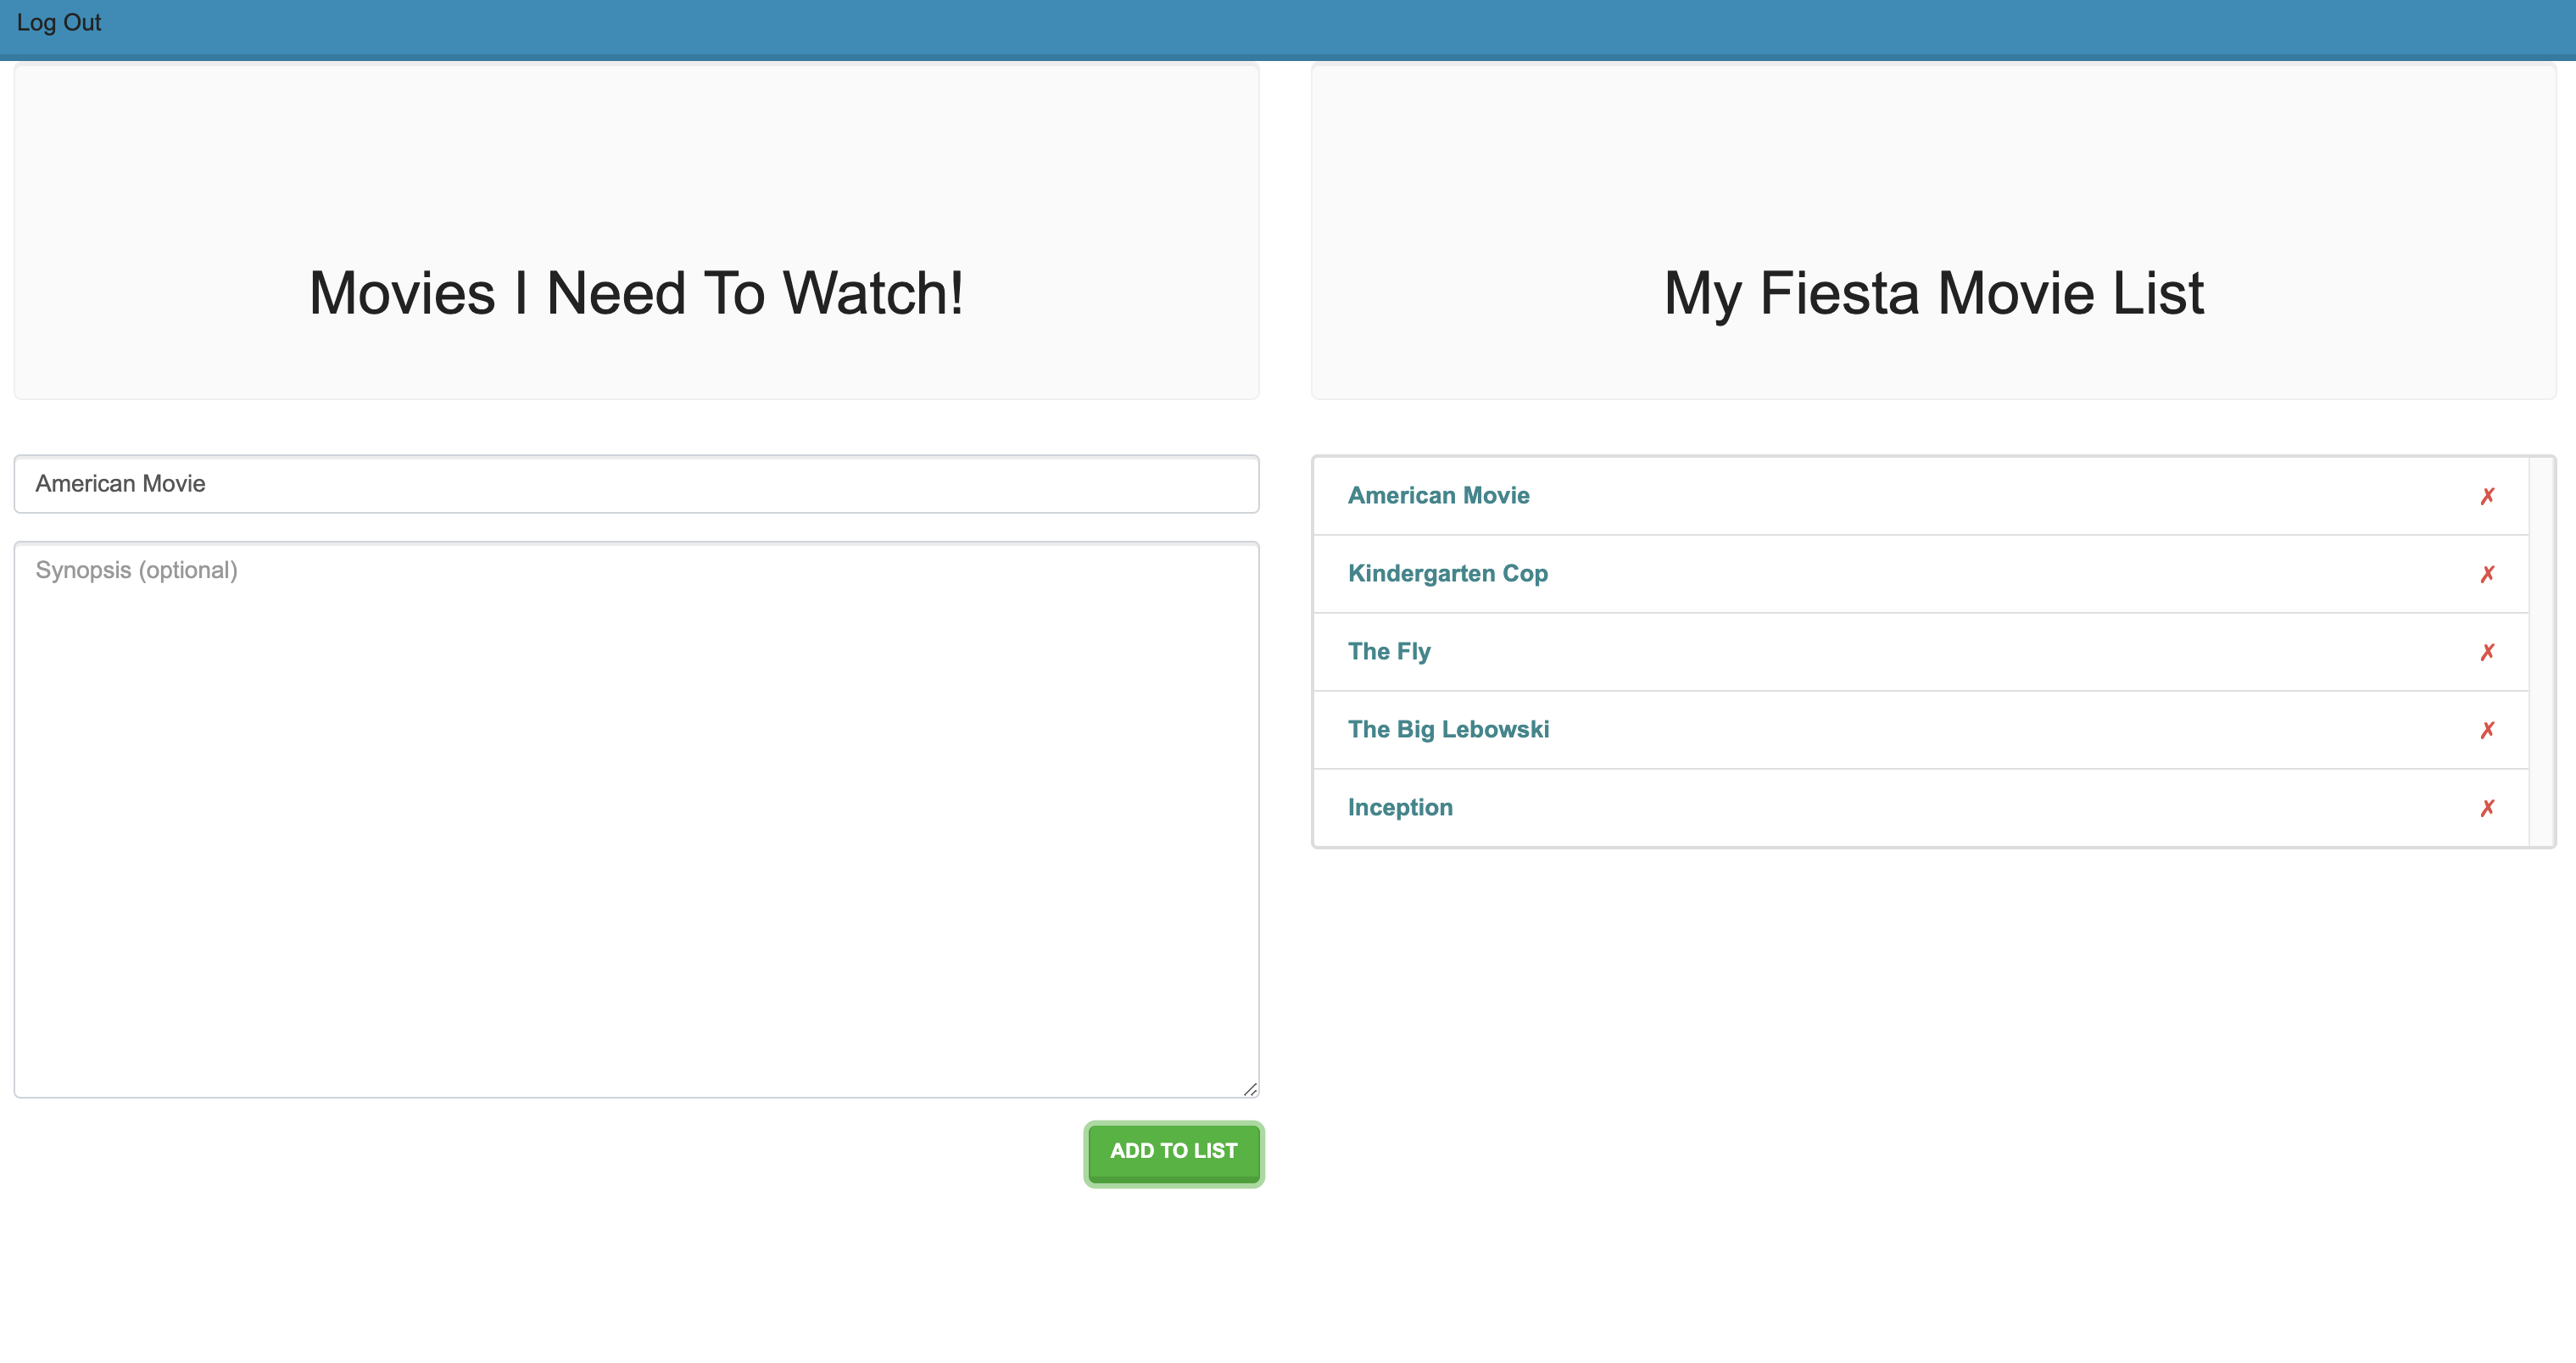
Task: Open The Big Lebowski movie entry
Action: pos(1448,729)
